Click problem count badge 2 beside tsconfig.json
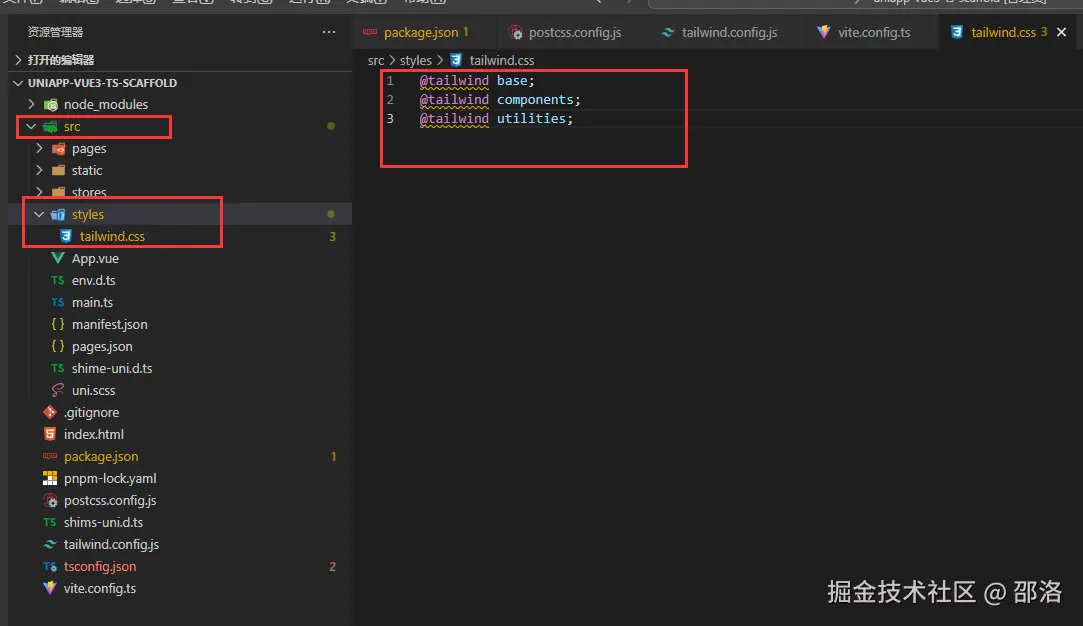Screen dimensions: 1083x626 [332, 567]
